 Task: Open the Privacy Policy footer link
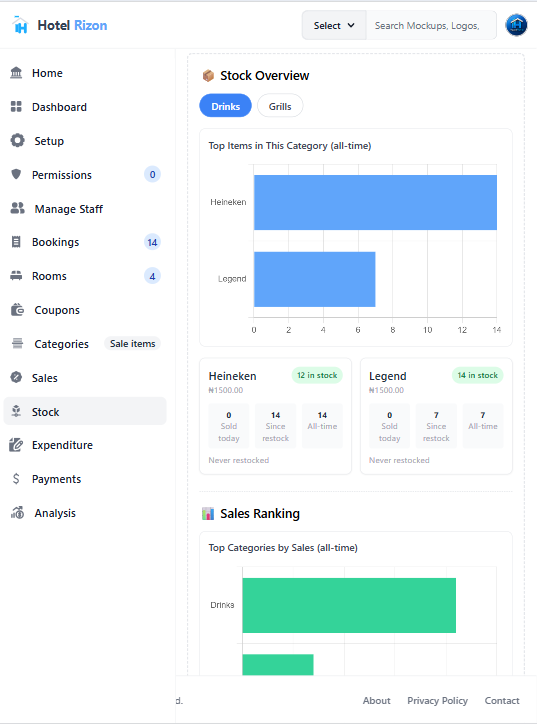click(437, 700)
